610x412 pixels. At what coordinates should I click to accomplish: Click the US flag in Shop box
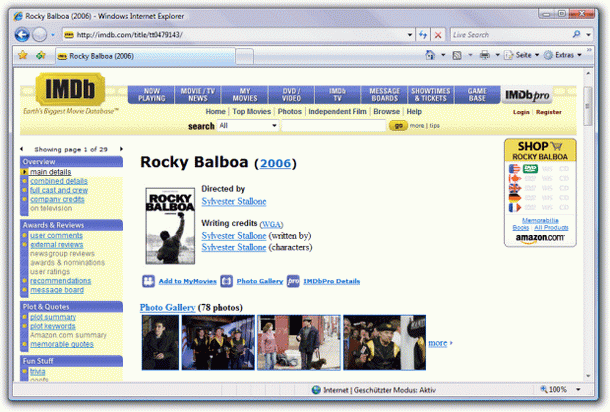coord(514,169)
